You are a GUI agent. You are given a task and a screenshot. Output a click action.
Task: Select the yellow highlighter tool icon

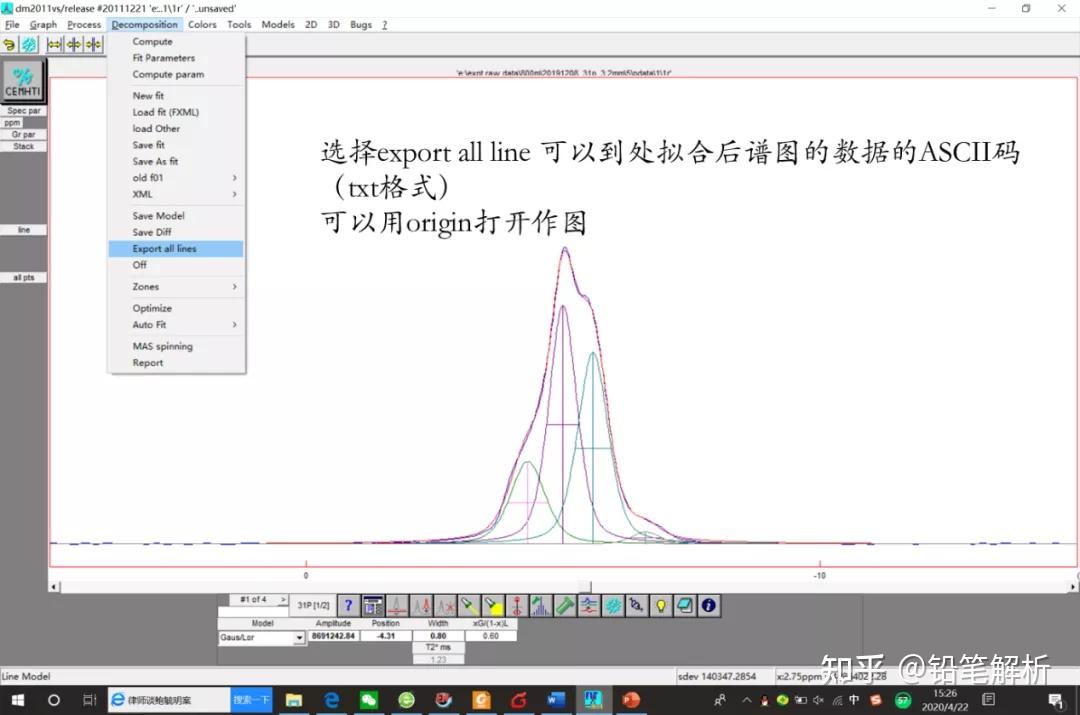coord(493,605)
